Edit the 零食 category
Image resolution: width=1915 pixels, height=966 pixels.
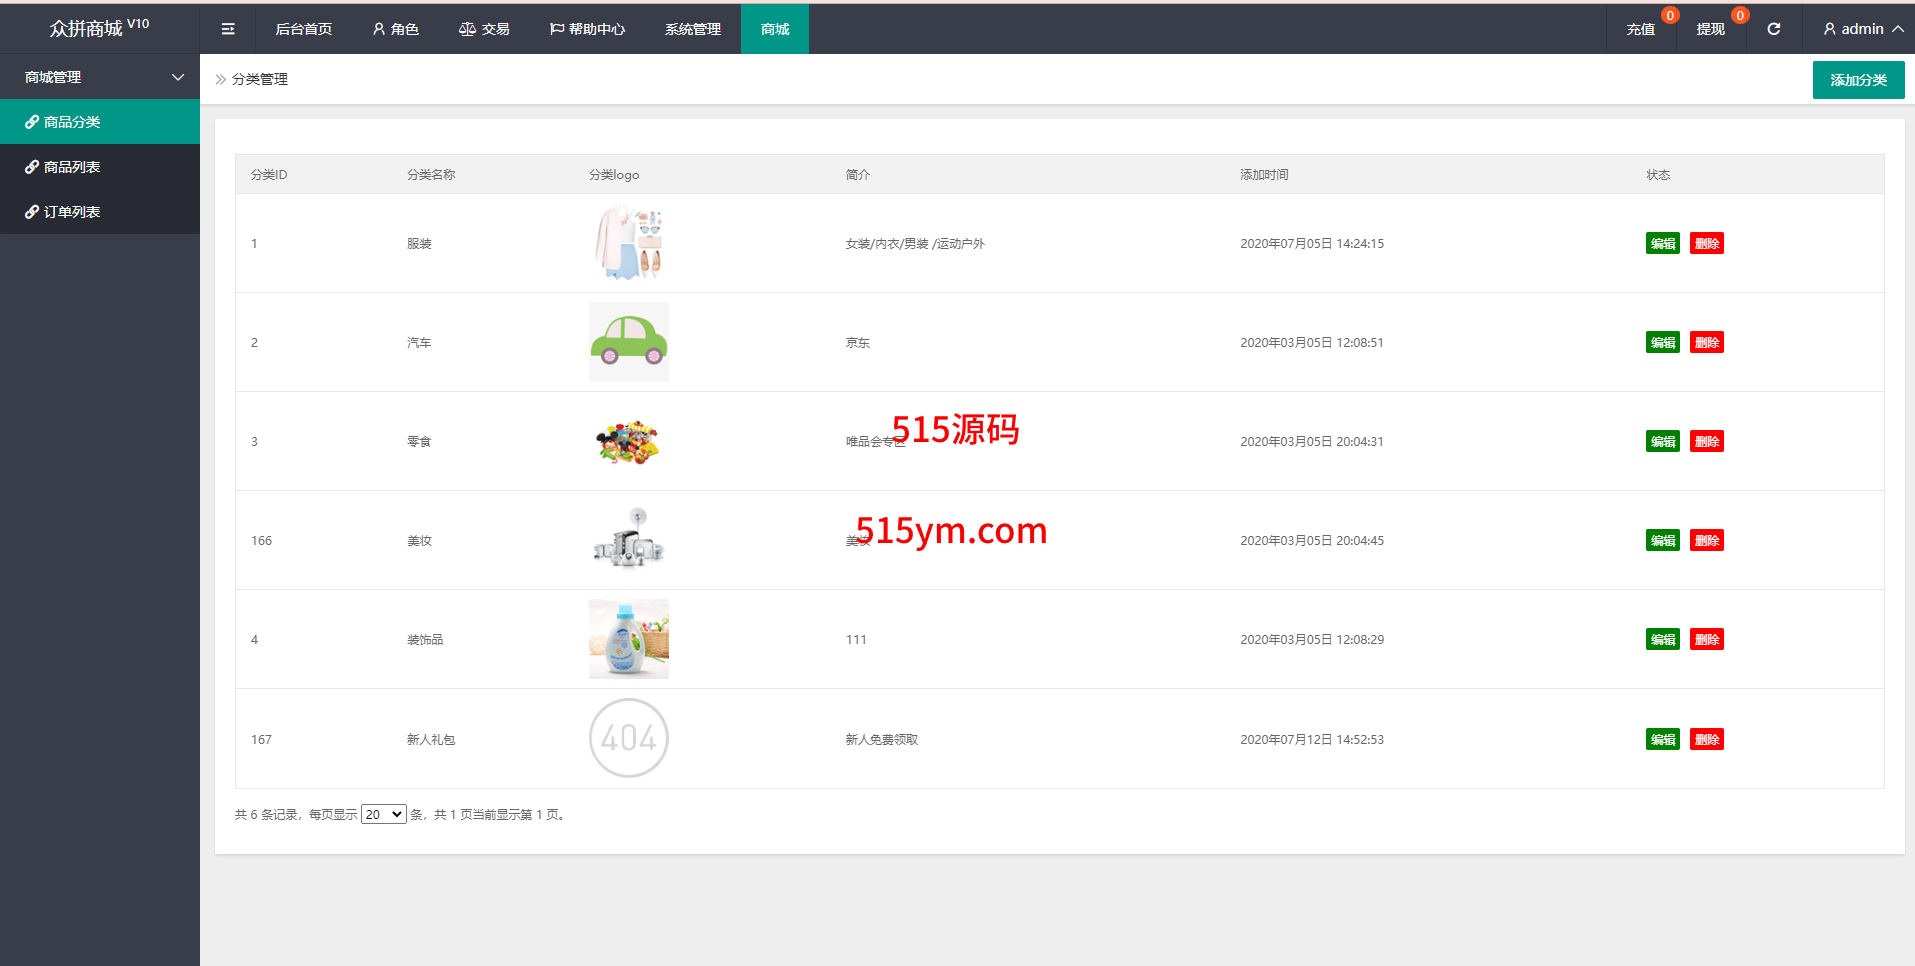[x=1663, y=441]
